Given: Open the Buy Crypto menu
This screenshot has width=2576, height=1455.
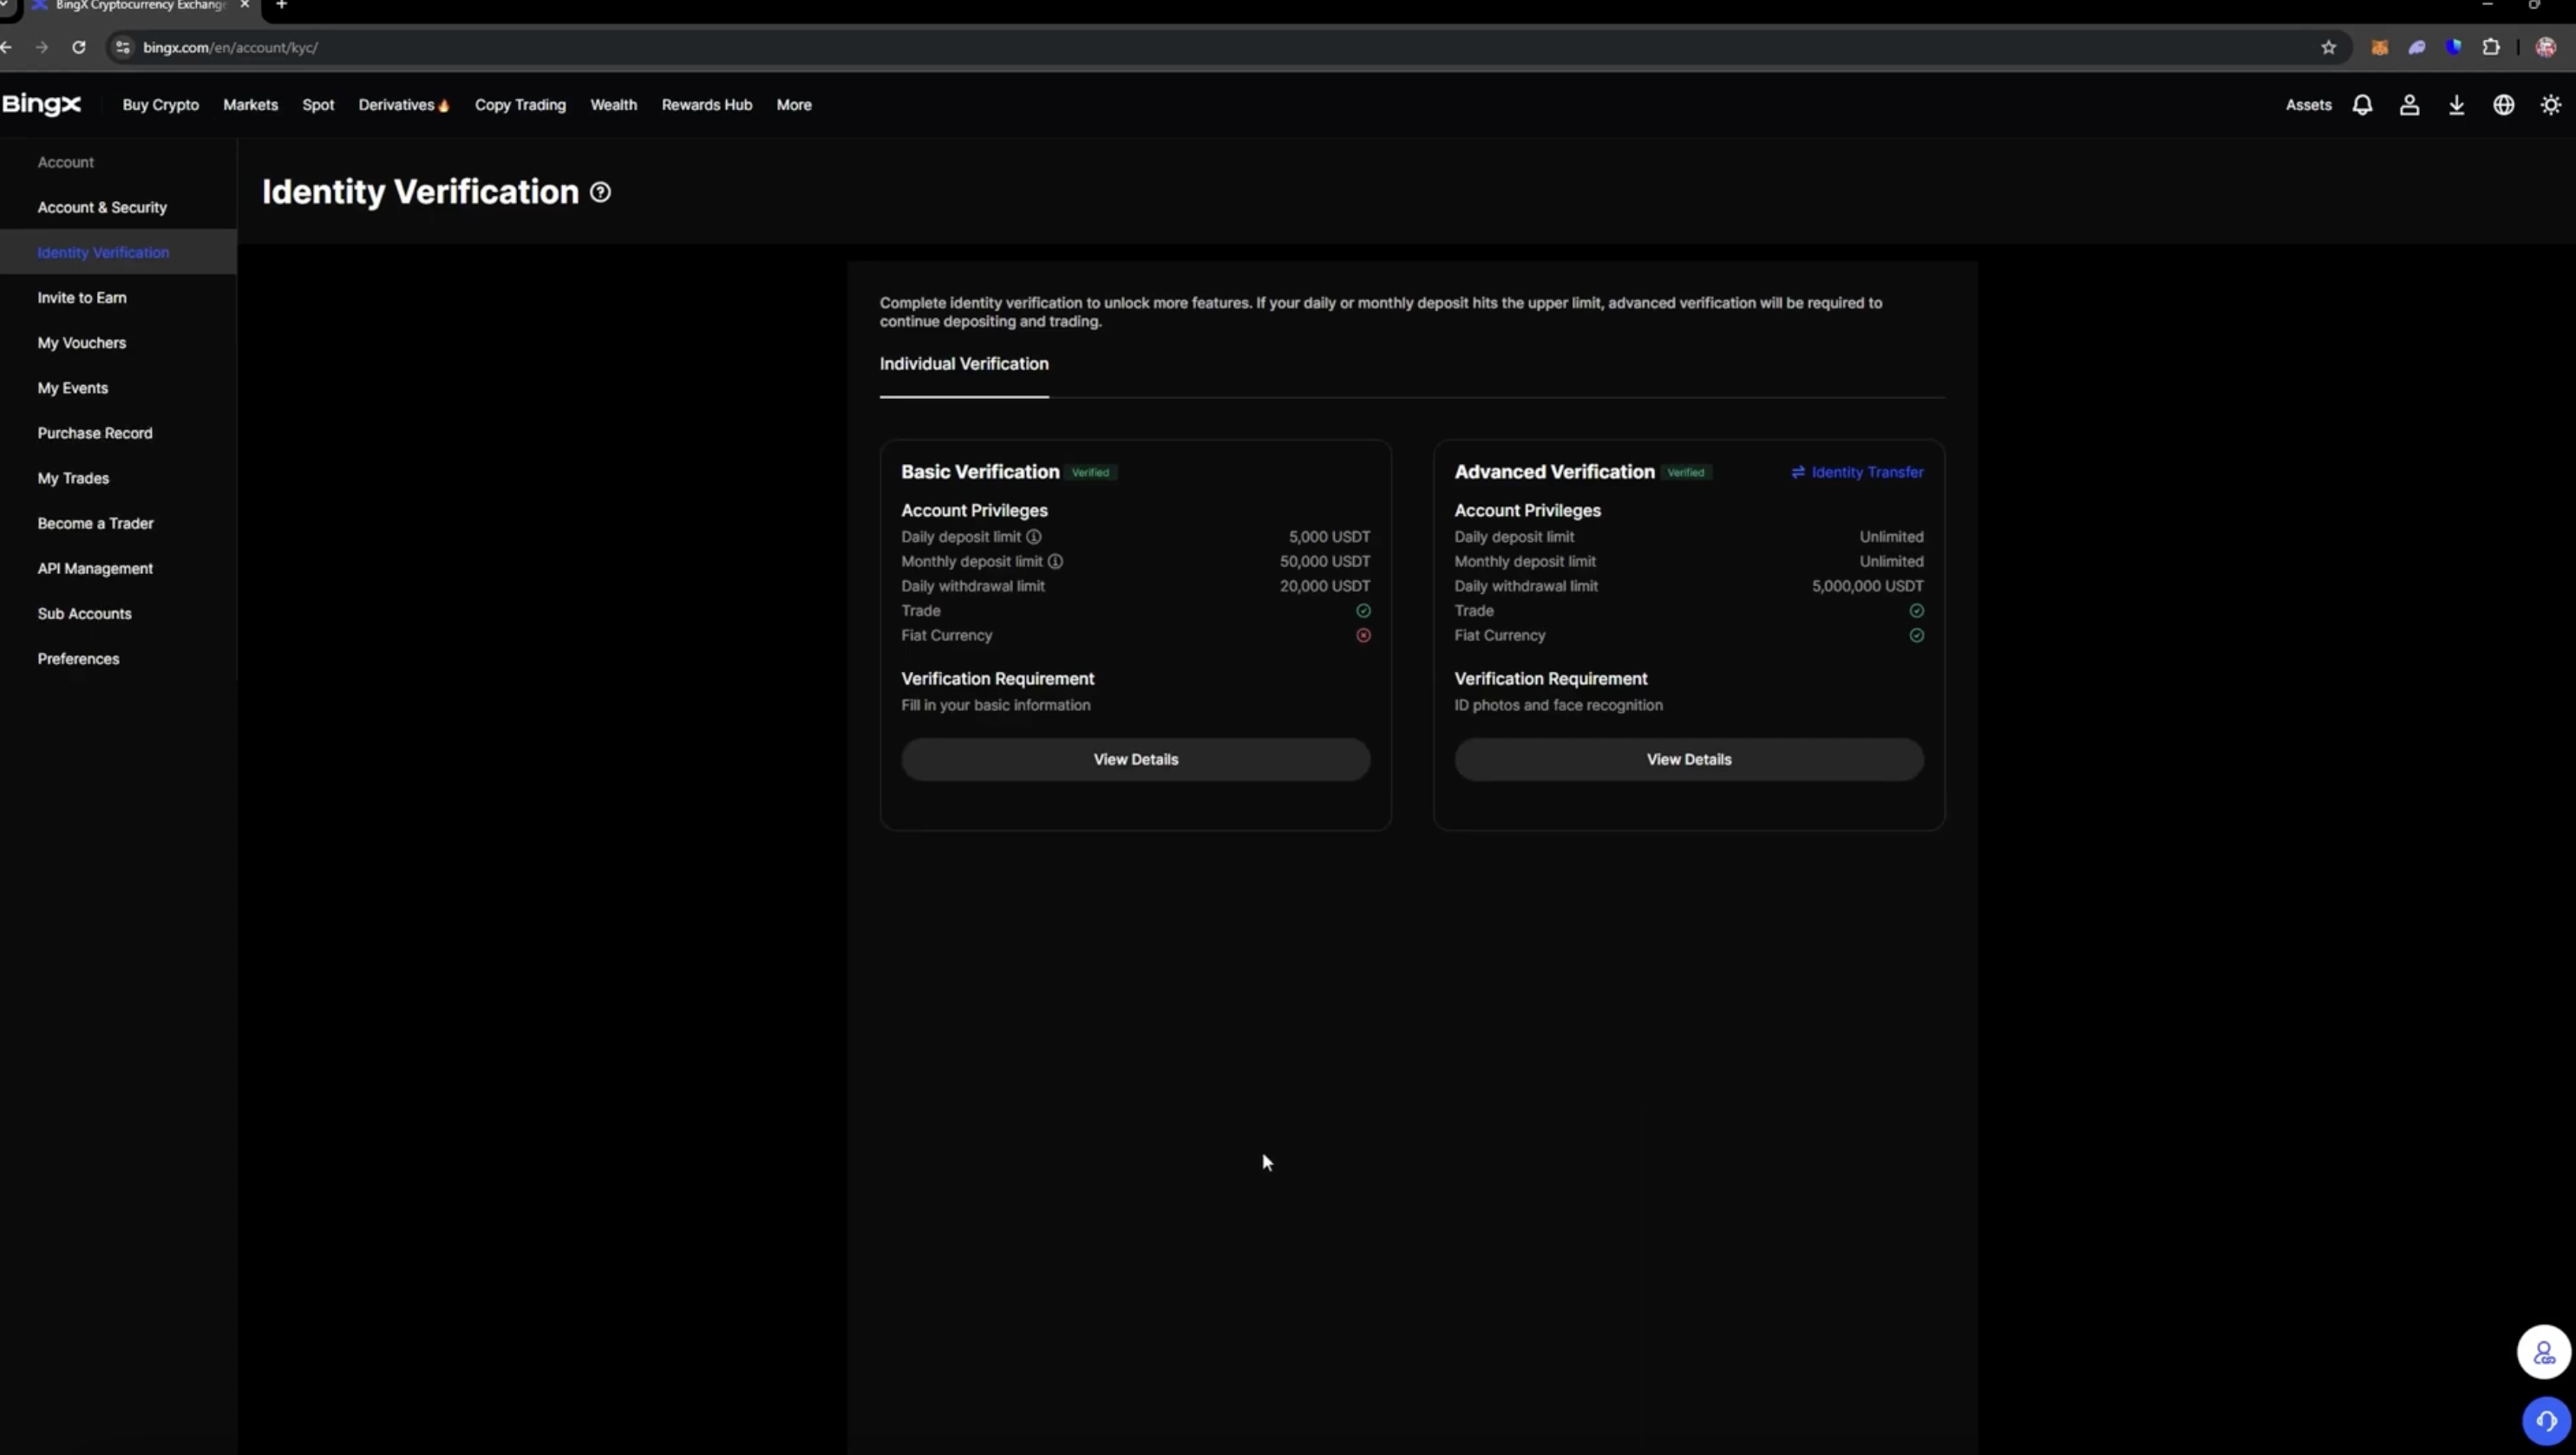Looking at the screenshot, I should [x=161, y=105].
